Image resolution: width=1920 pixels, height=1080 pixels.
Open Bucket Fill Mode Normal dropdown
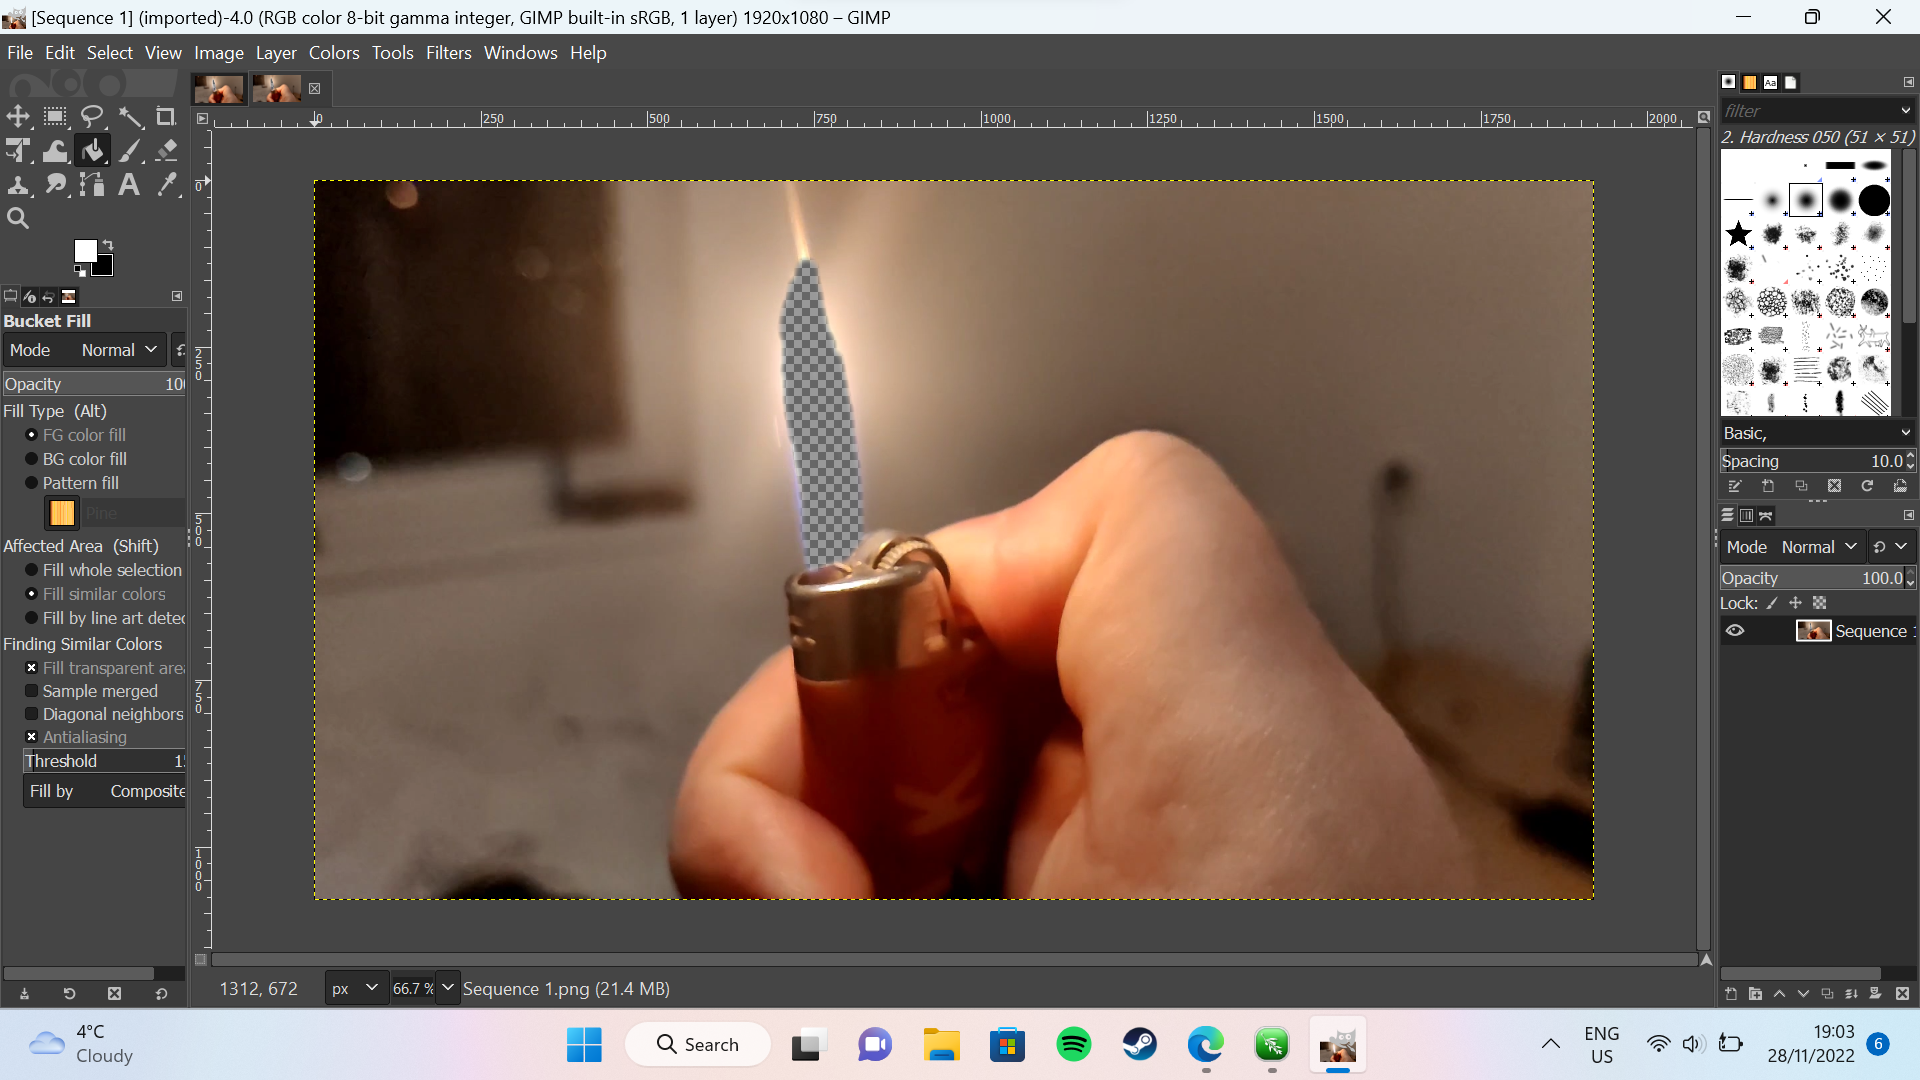tap(85, 350)
